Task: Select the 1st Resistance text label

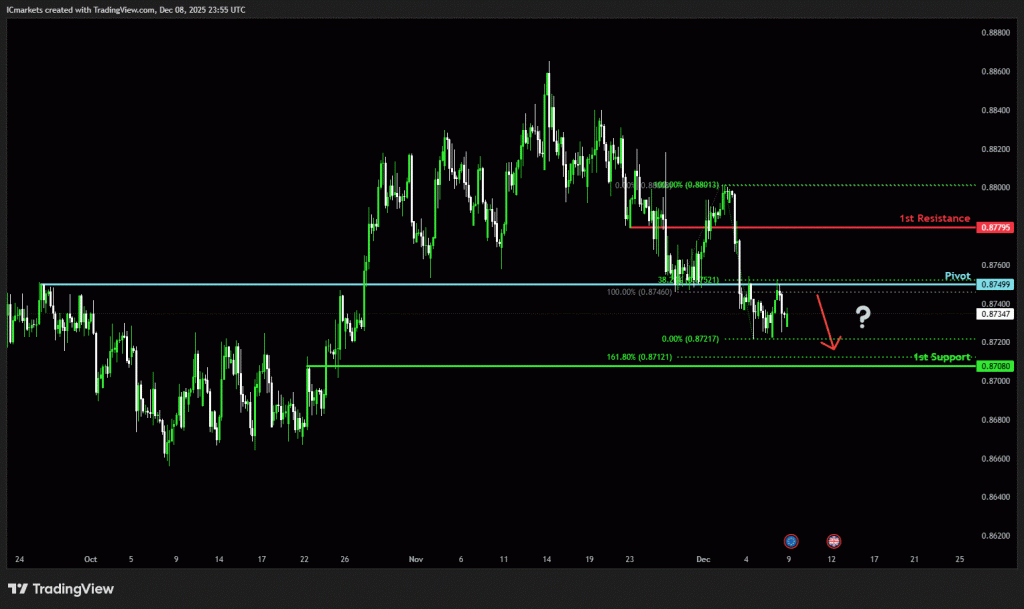Action: [935, 218]
